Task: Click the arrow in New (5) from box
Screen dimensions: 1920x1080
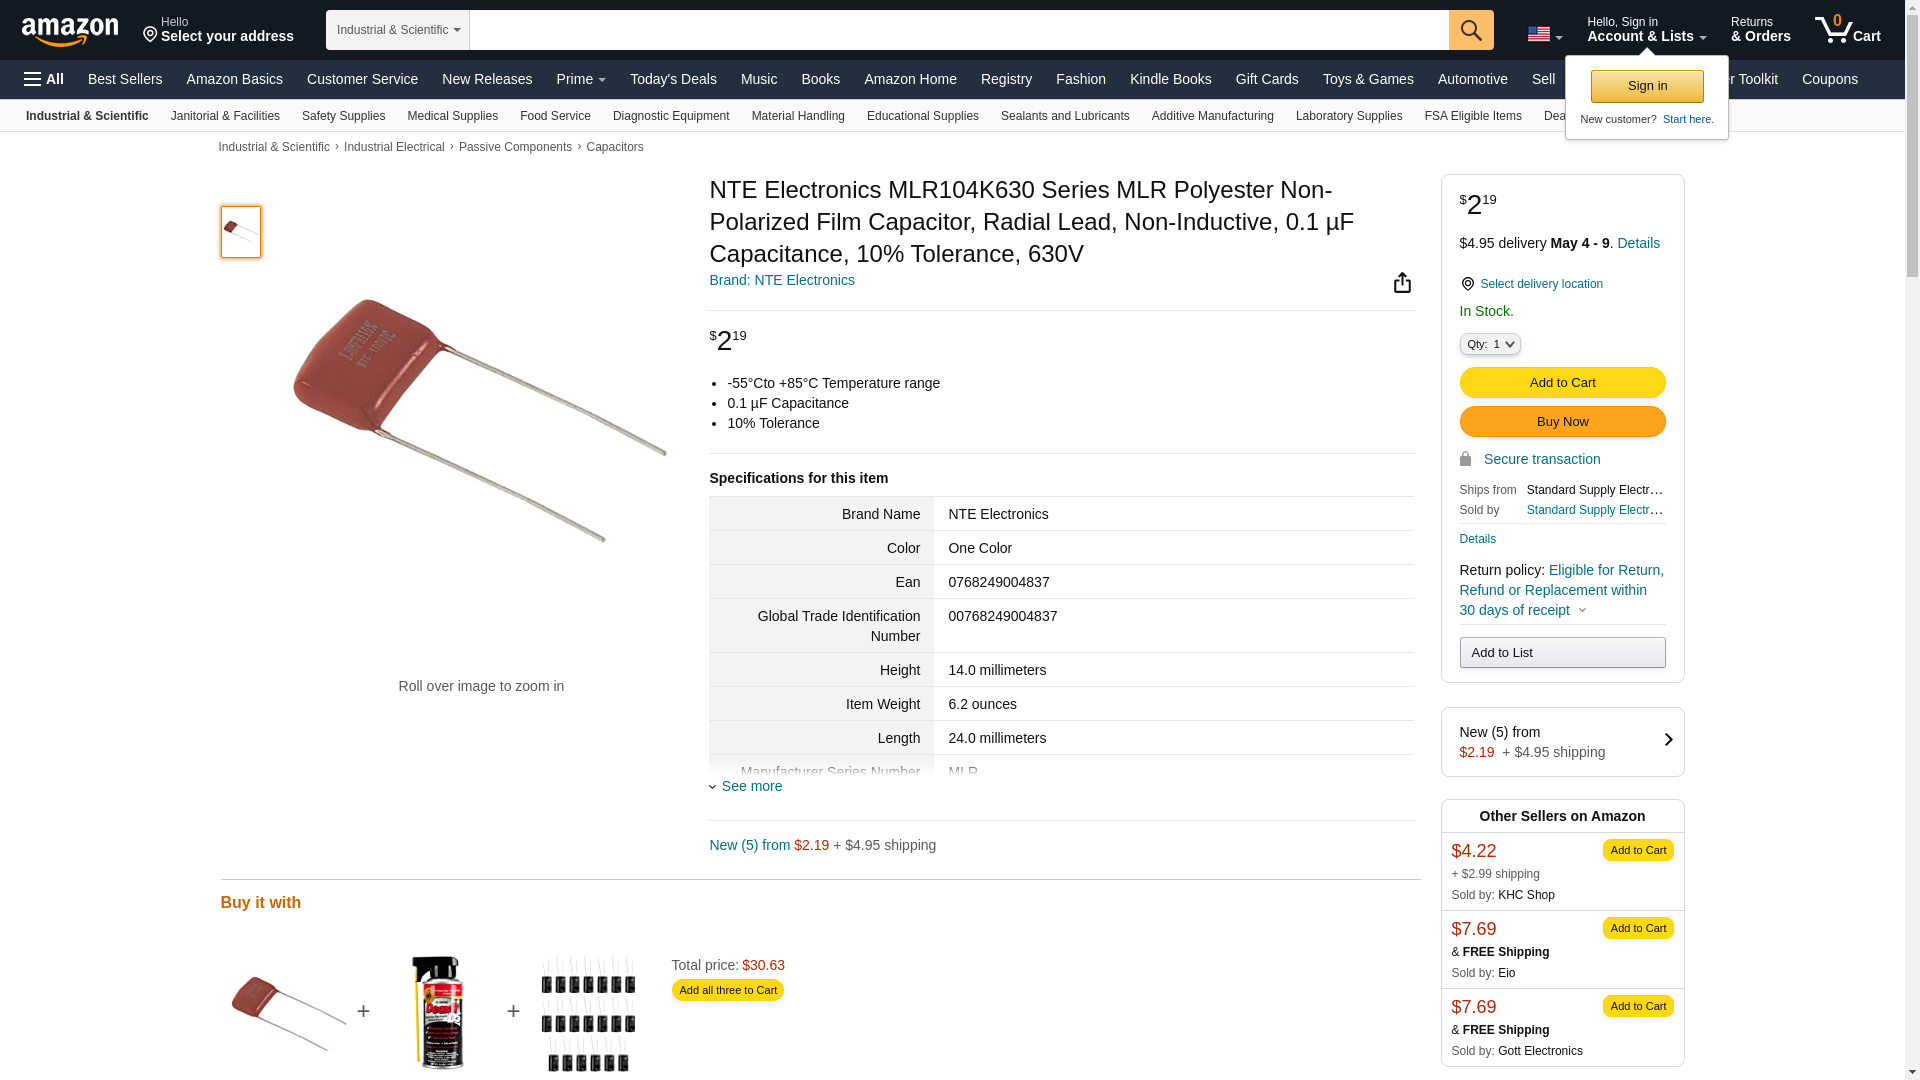Action: point(1668,740)
